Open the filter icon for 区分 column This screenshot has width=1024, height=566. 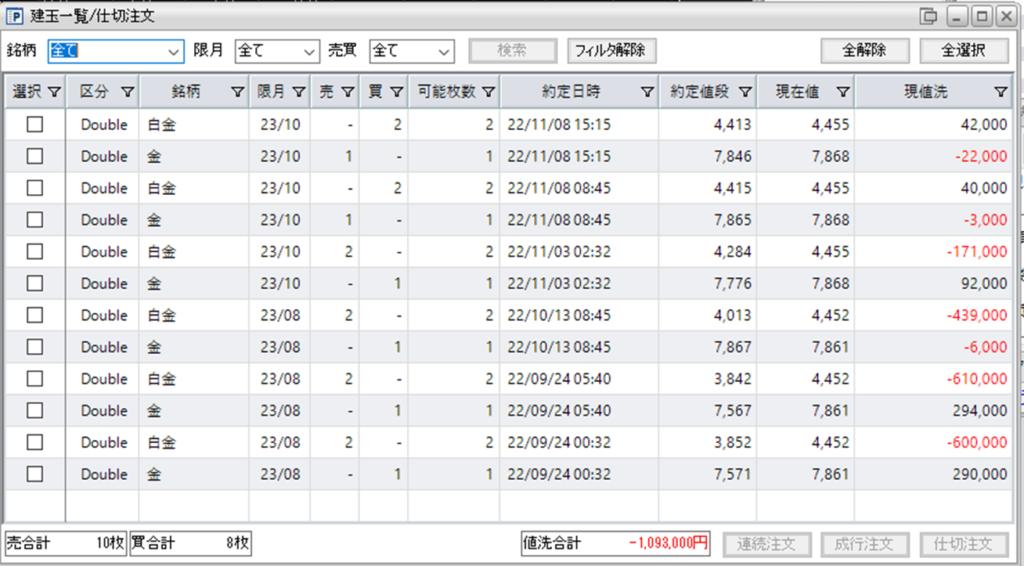coord(127,92)
